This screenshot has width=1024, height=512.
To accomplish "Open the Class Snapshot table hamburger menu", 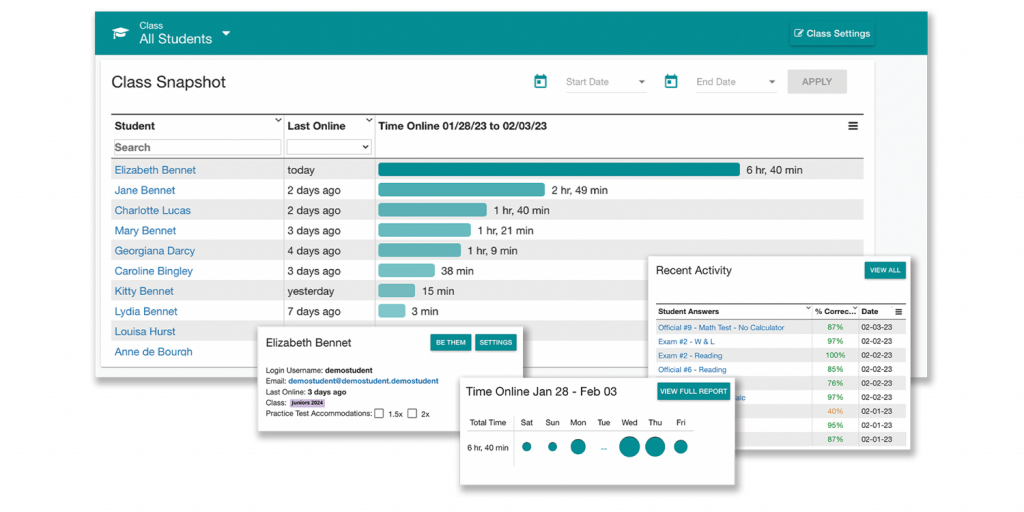I will tap(853, 126).
